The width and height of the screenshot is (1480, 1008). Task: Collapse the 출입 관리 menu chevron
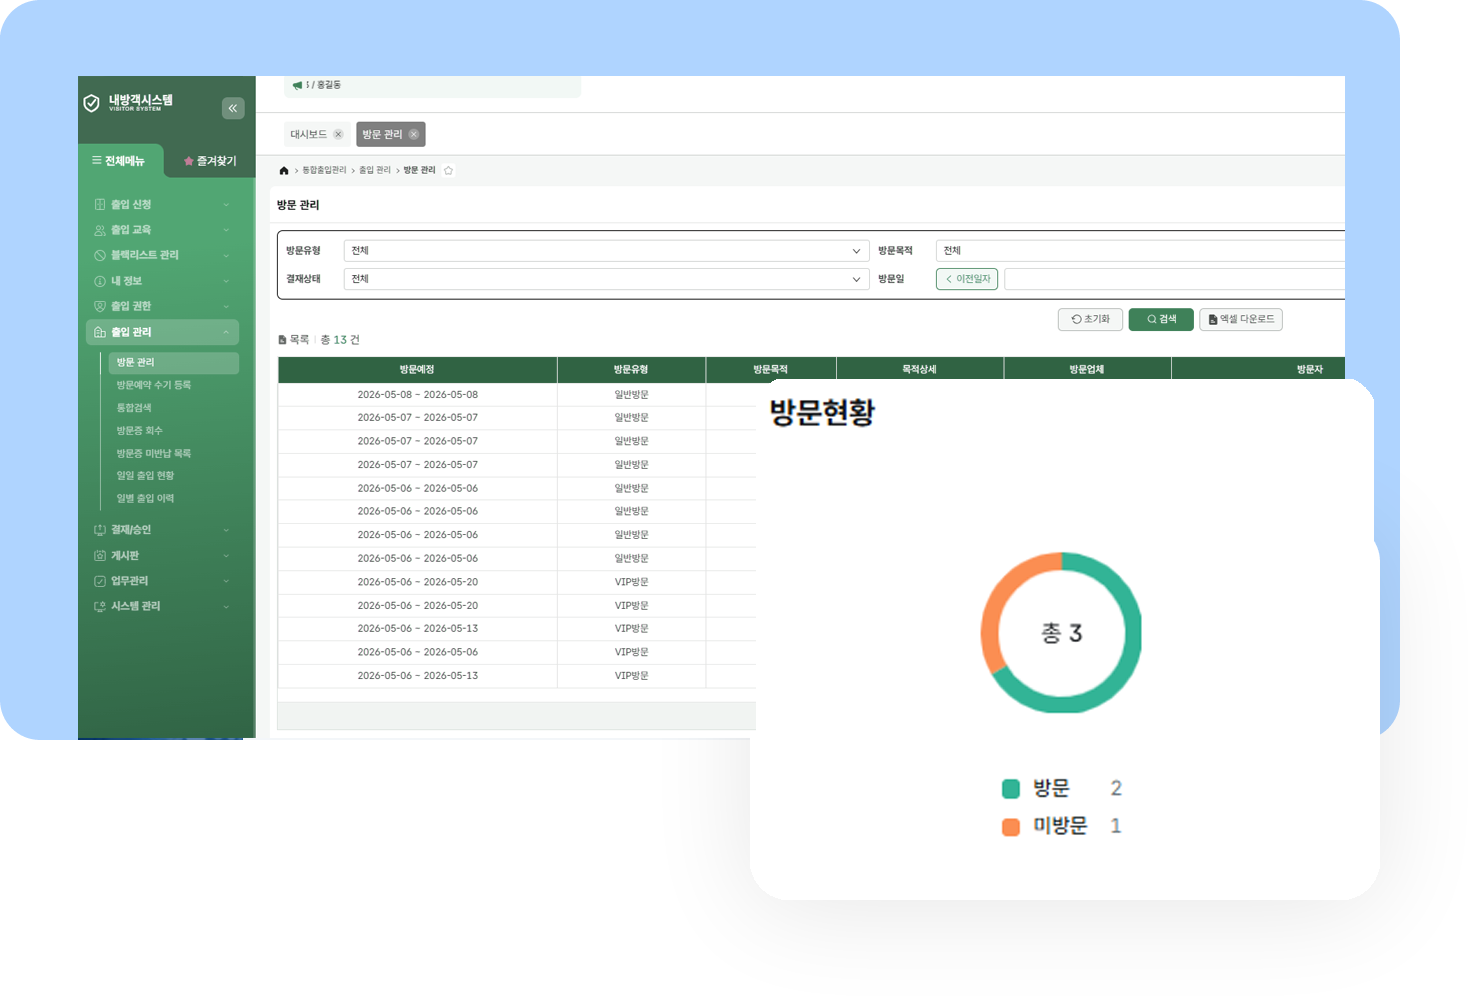(226, 332)
